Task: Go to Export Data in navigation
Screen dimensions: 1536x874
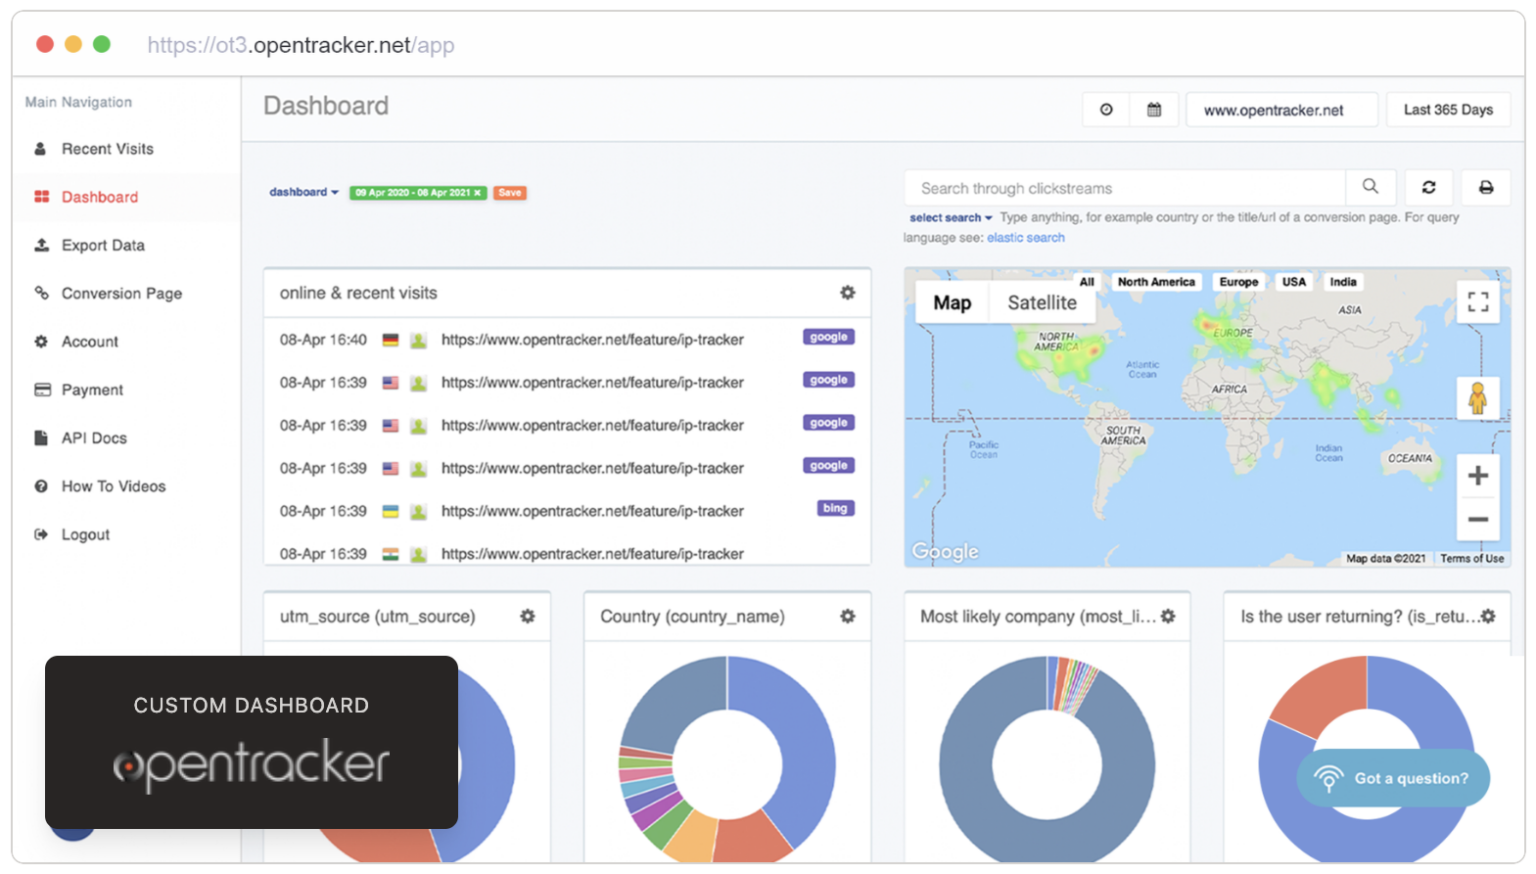Action: point(103,245)
